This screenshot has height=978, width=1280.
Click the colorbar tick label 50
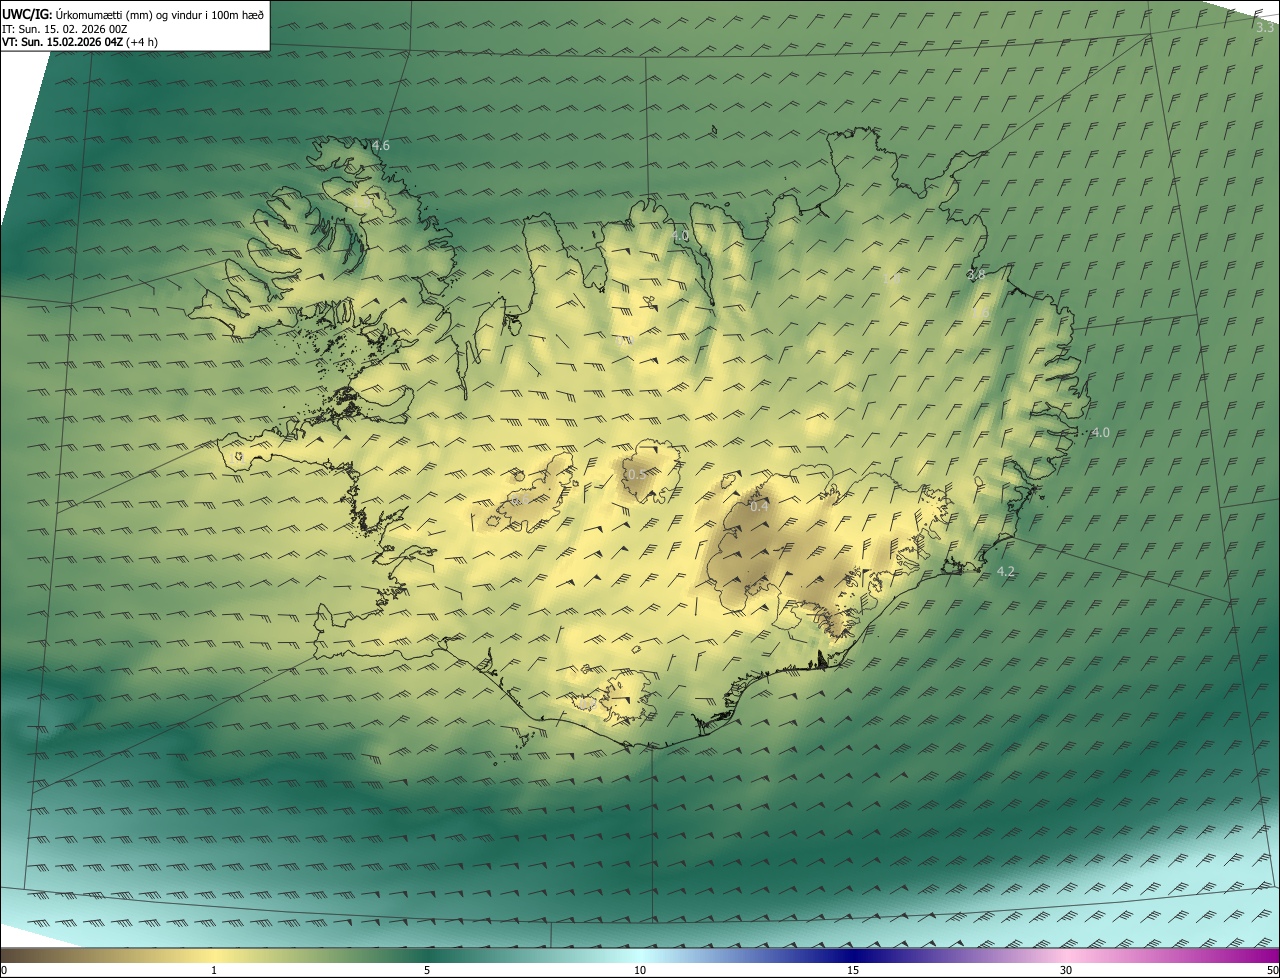pos(1272,970)
